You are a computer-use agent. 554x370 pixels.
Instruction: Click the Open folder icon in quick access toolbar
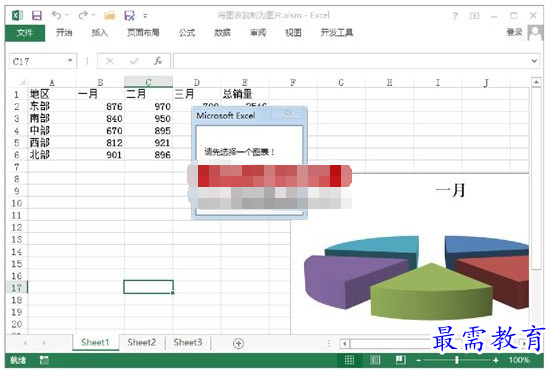coord(110,15)
